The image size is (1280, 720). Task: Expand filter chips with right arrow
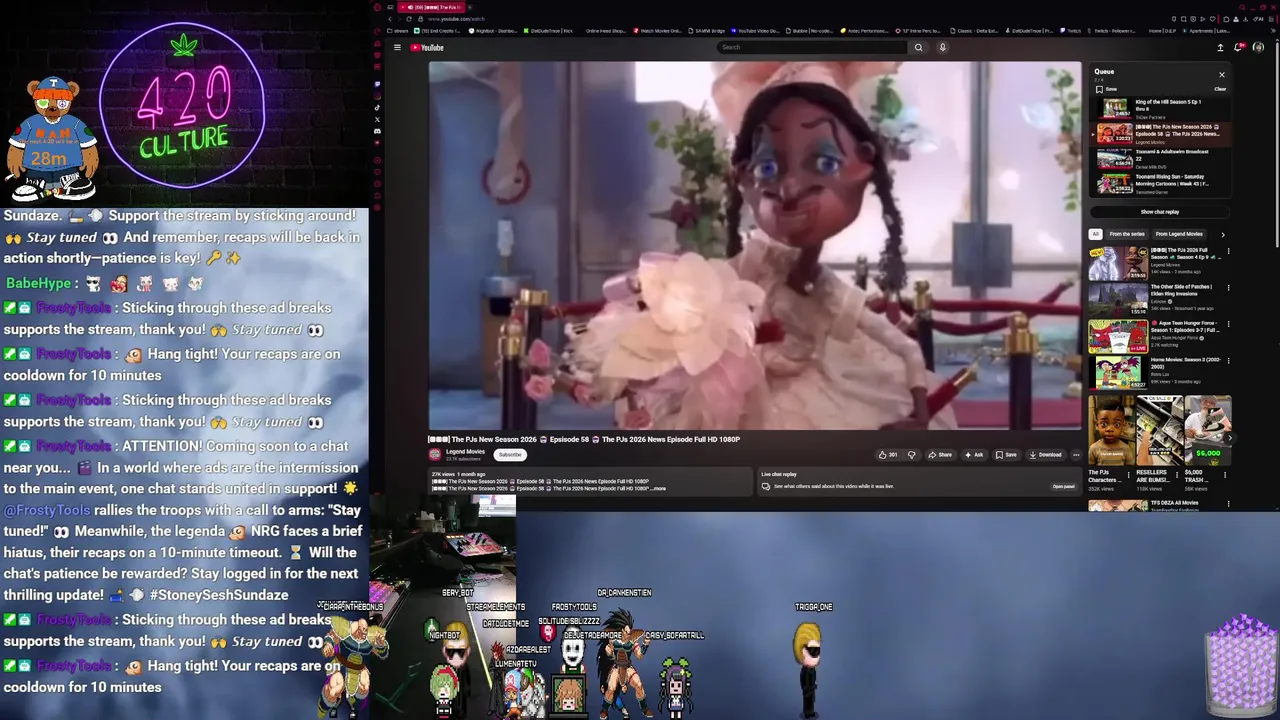click(1222, 234)
